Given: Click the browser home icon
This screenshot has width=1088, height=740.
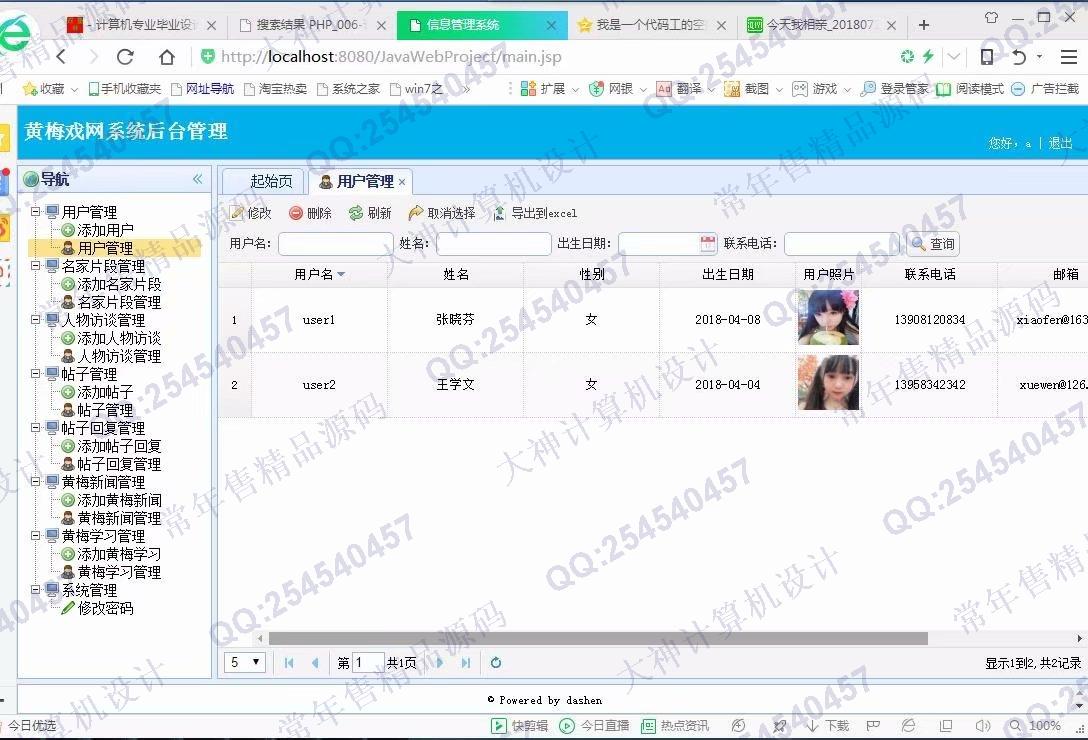Looking at the screenshot, I should (167, 57).
